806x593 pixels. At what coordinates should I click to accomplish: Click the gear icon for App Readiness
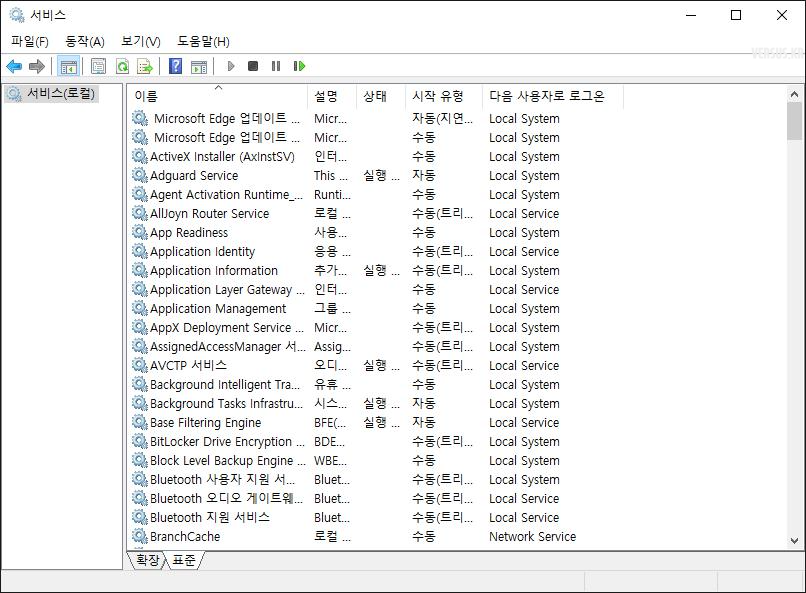pos(140,232)
